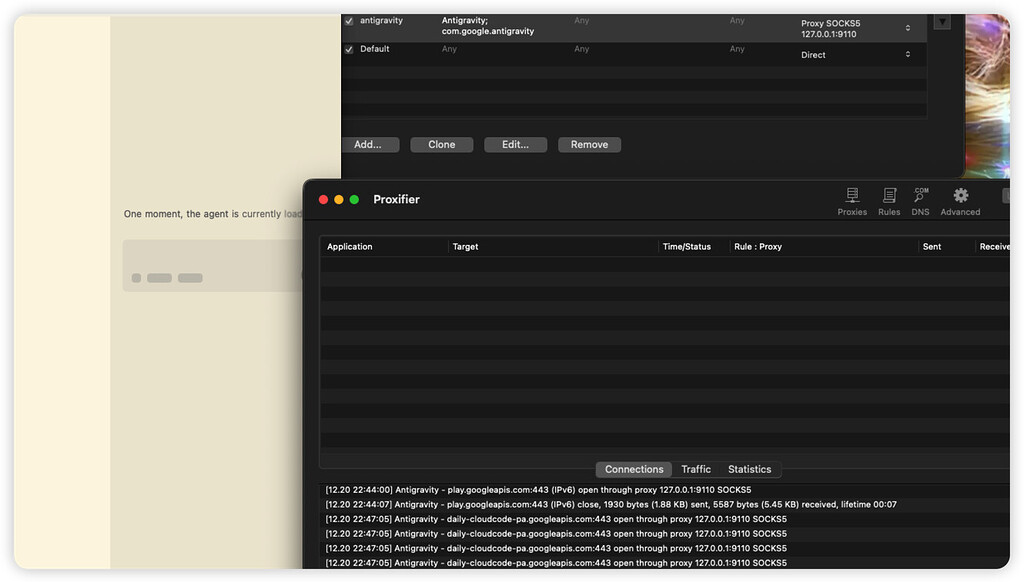Click the Time/Status column header

(x=694, y=247)
